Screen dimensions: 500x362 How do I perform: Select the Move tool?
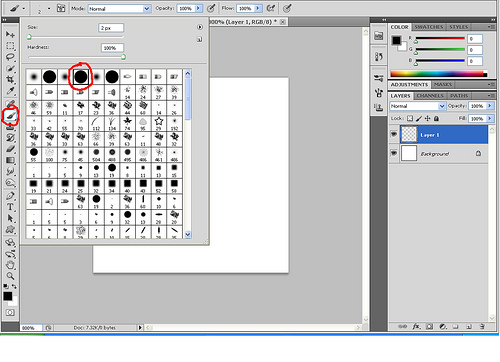pyautogui.click(x=10, y=34)
